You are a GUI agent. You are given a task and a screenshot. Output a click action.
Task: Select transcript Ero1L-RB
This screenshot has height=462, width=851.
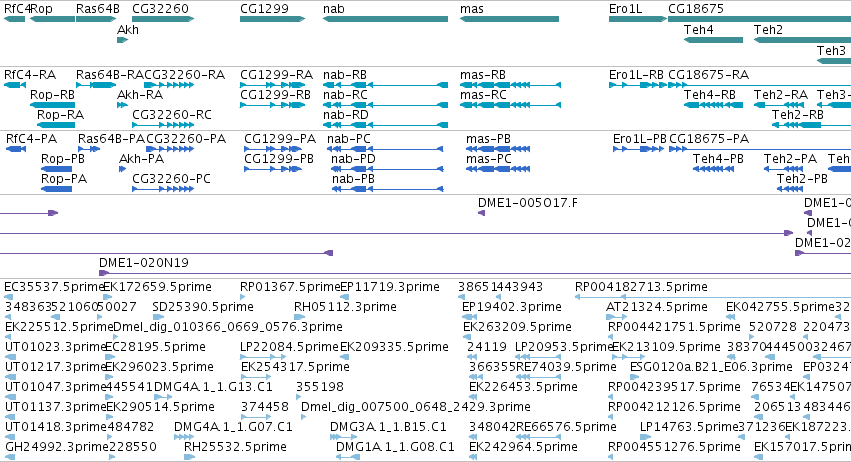pyautogui.click(x=638, y=85)
